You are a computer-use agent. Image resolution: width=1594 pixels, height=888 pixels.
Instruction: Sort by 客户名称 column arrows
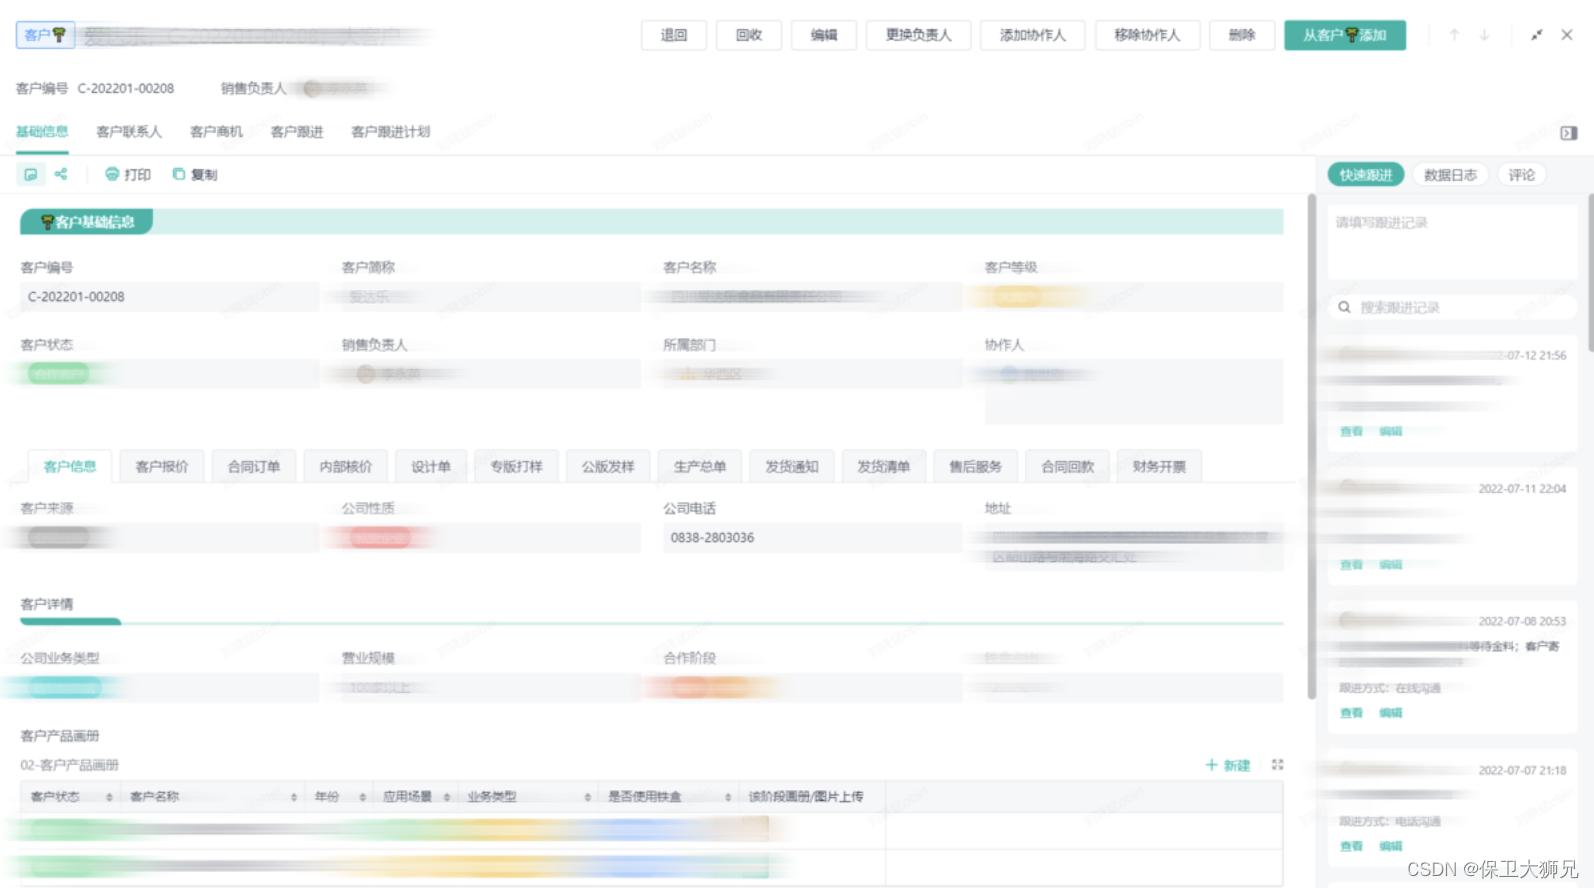point(294,797)
